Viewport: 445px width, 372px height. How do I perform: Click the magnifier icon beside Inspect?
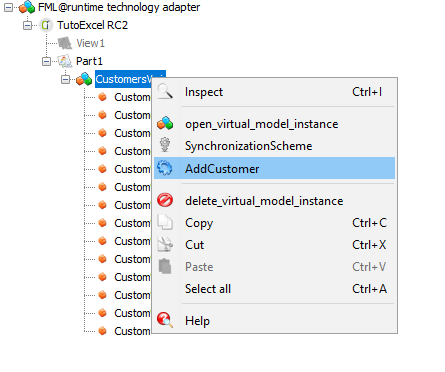[x=165, y=91]
